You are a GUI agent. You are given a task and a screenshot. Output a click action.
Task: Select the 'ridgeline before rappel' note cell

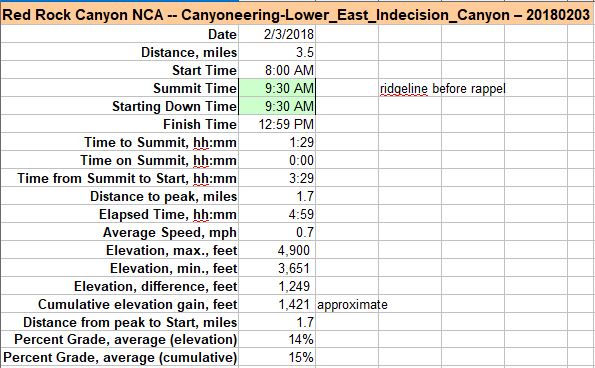click(442, 88)
